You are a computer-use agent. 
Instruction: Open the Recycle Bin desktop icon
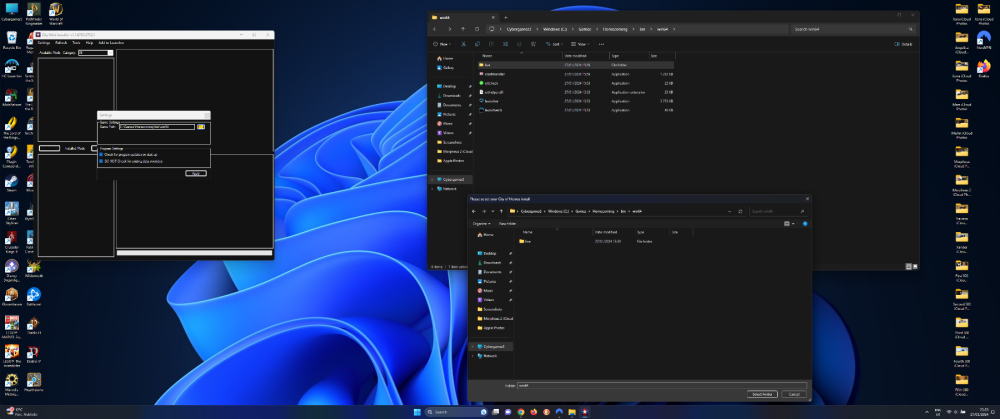click(12, 39)
